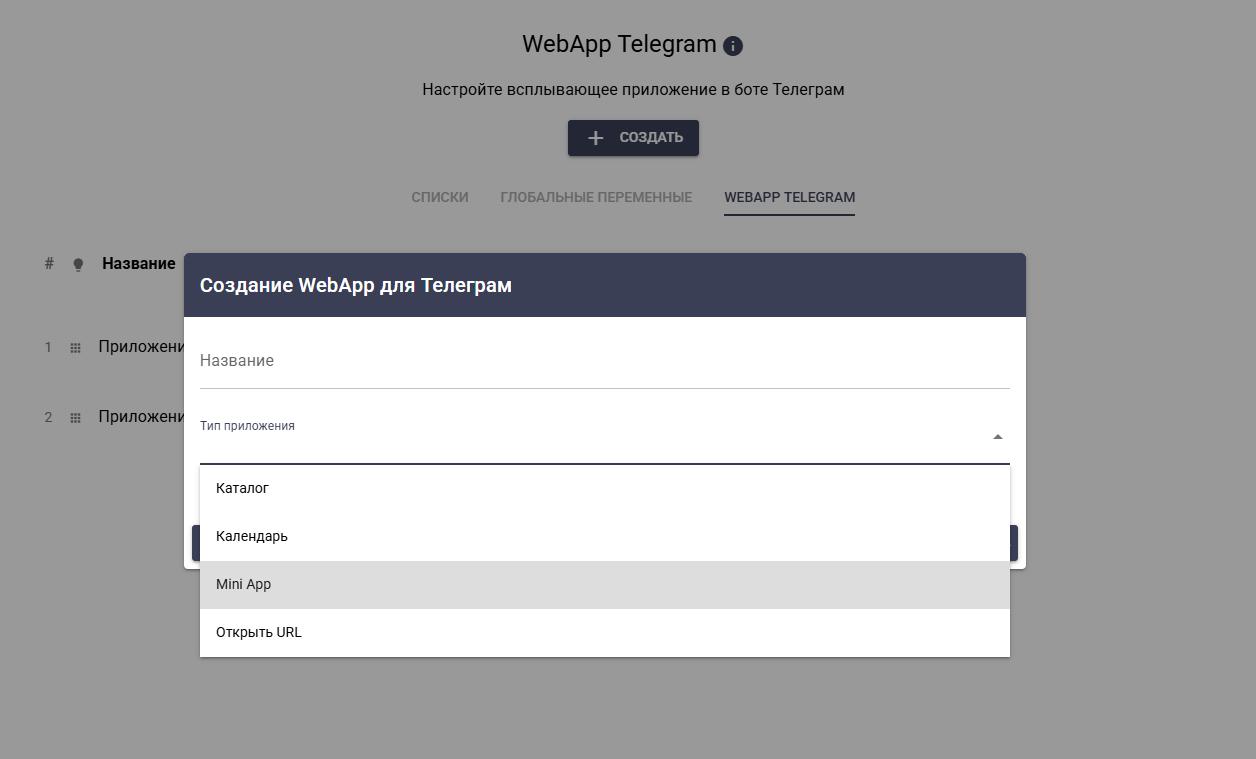Viewport: 1256px width, 759px height.
Task: Switch to the Списки tab
Action: [440, 197]
